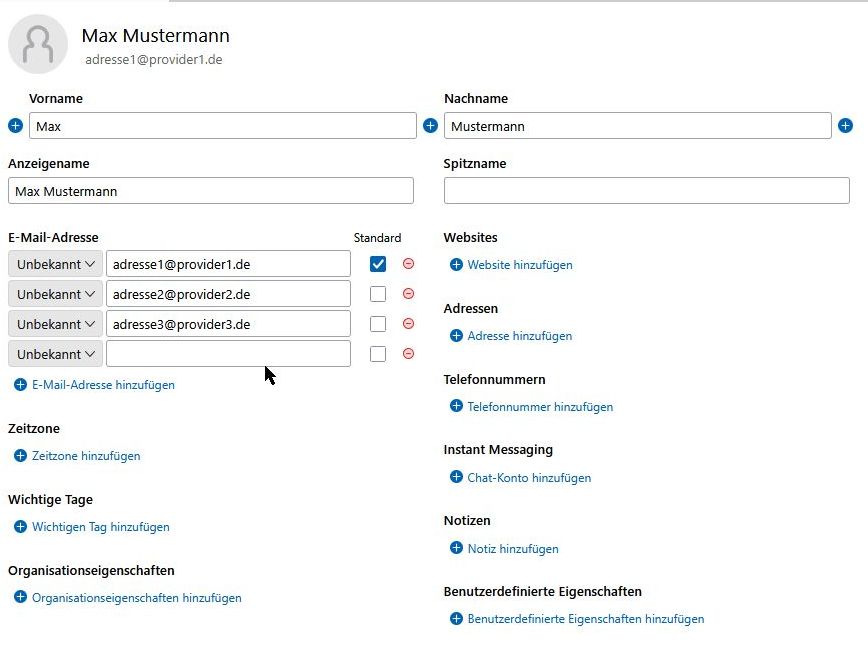The image size is (868, 648).
Task: Click the plus icon left of Vorname
Action: click(x=15, y=126)
